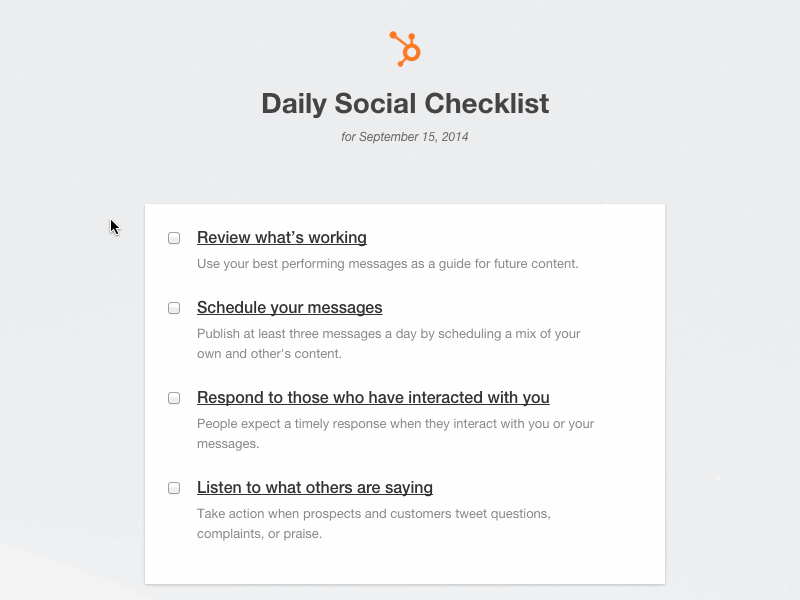This screenshot has width=800, height=600.
Task: Select the "for September 15, 2014" date text
Action: coord(404,136)
